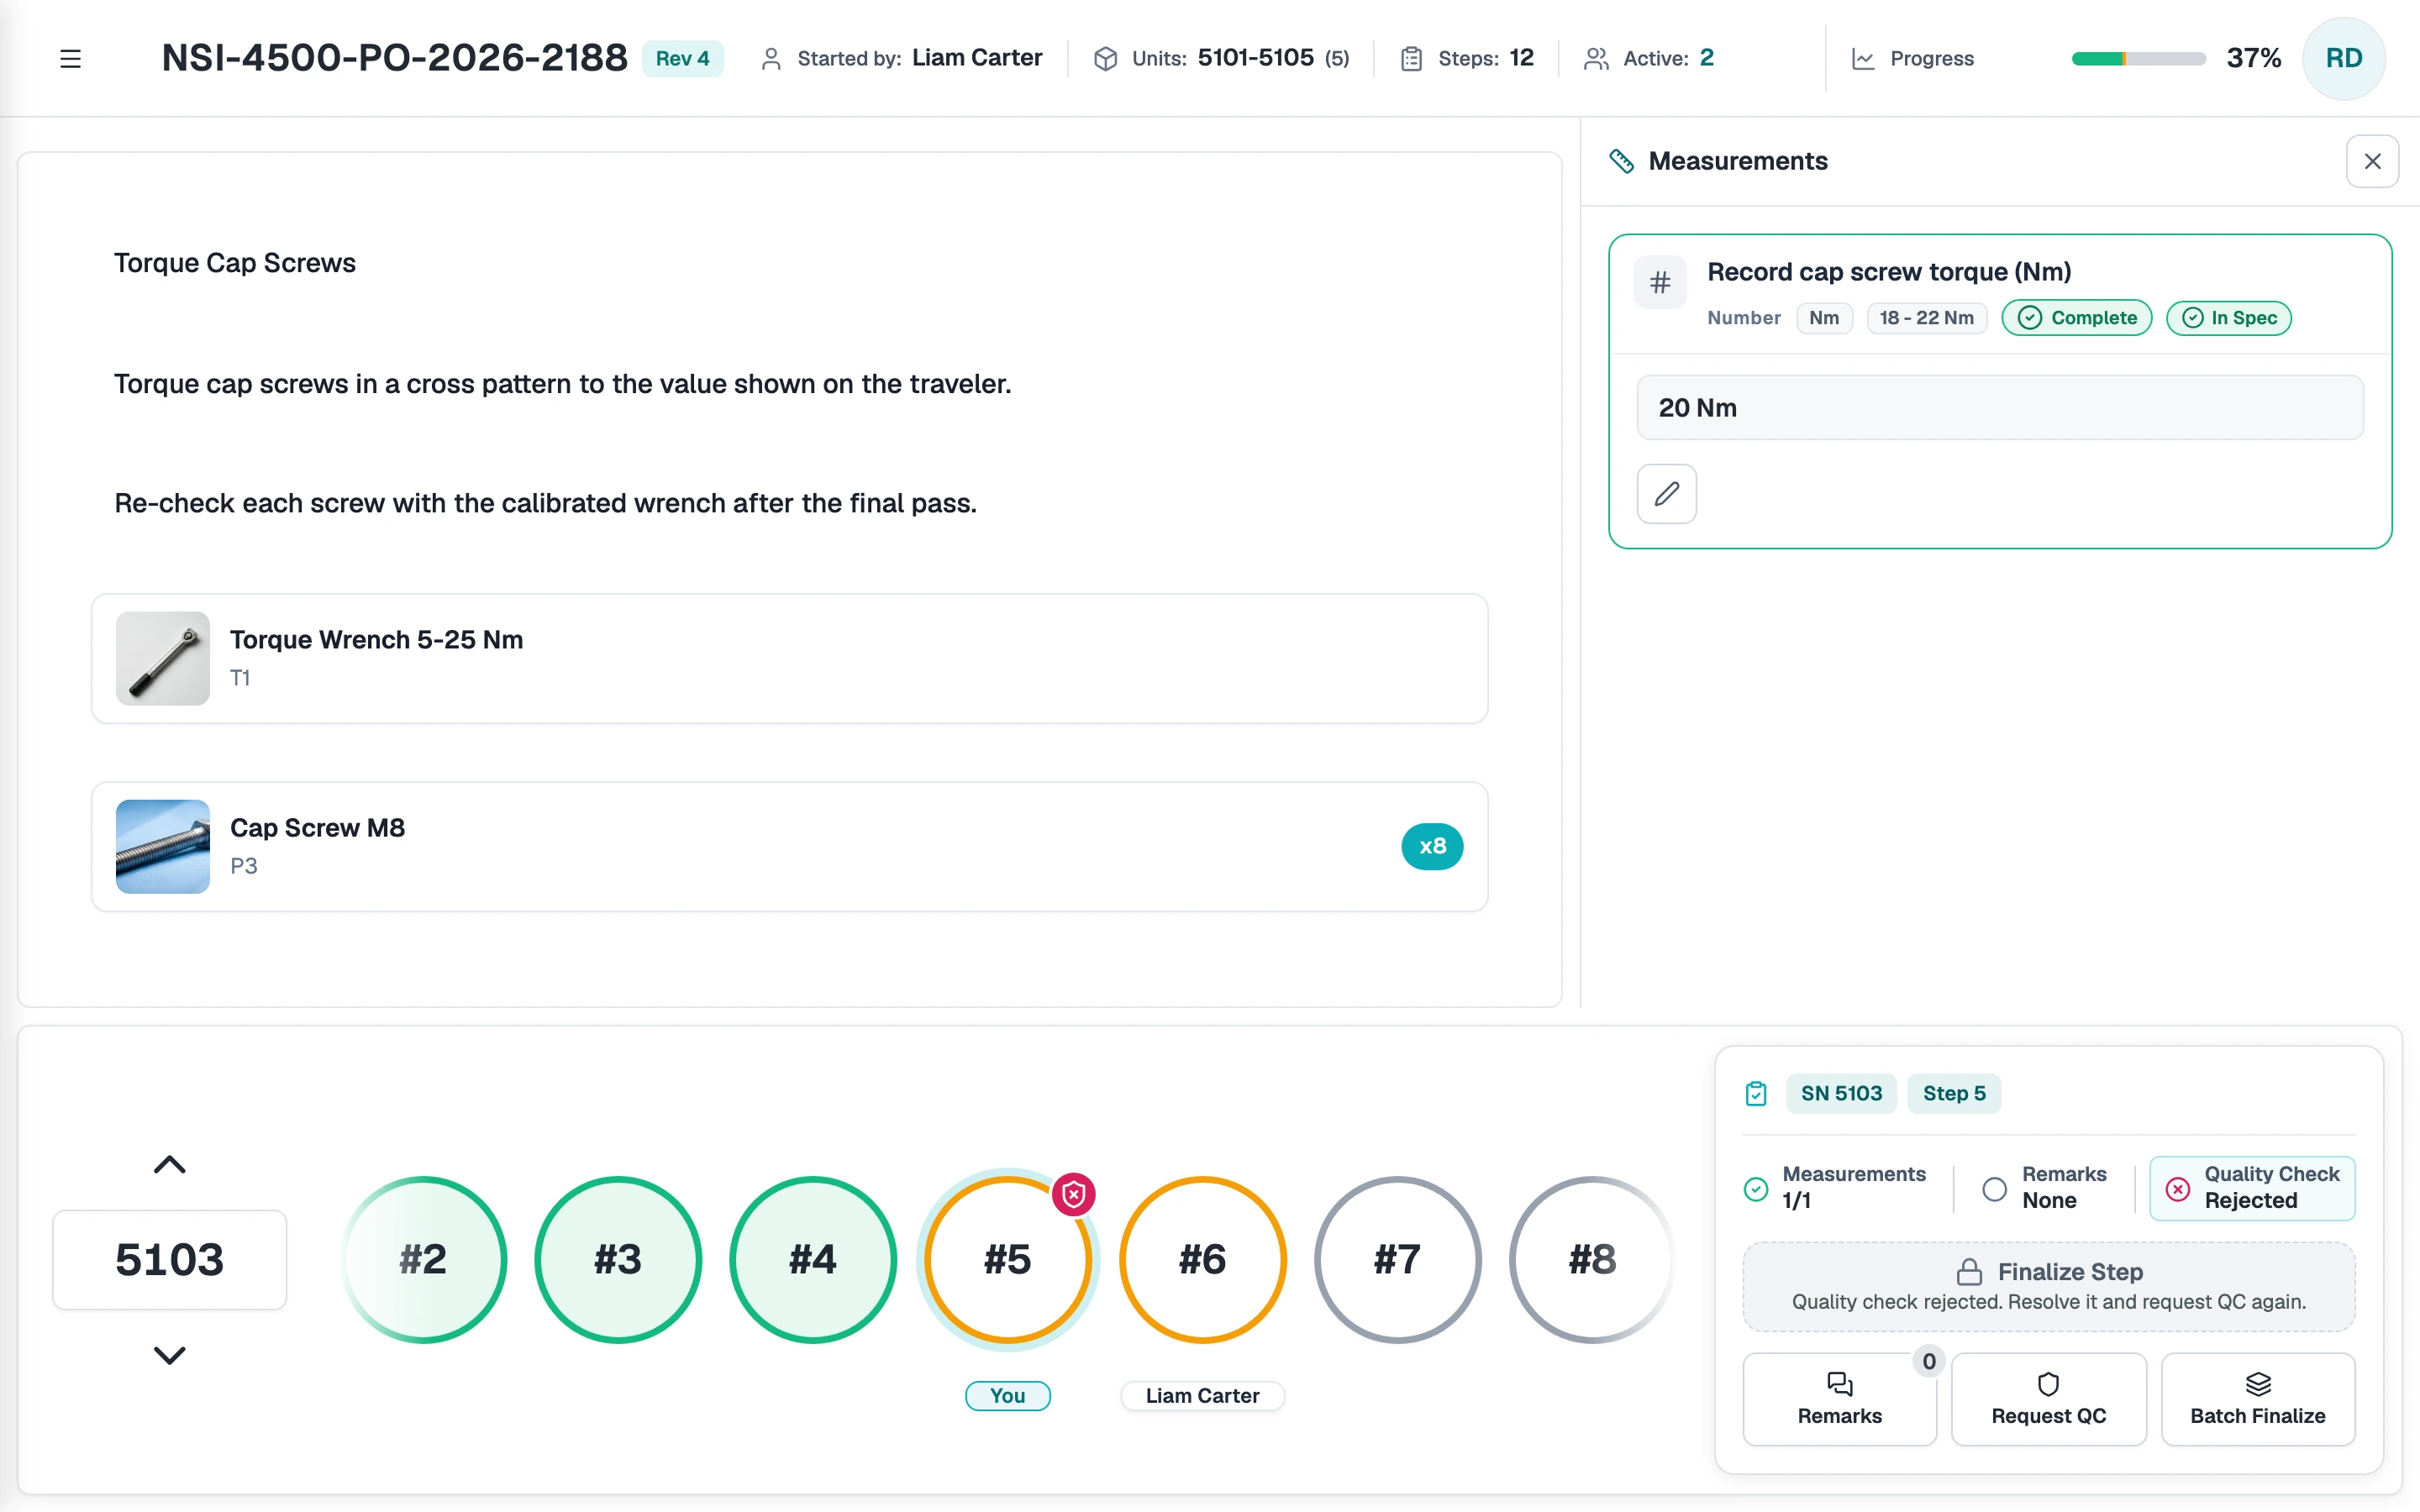Click the In Spec status badge
This screenshot has width=2420, height=1512.
click(2229, 318)
